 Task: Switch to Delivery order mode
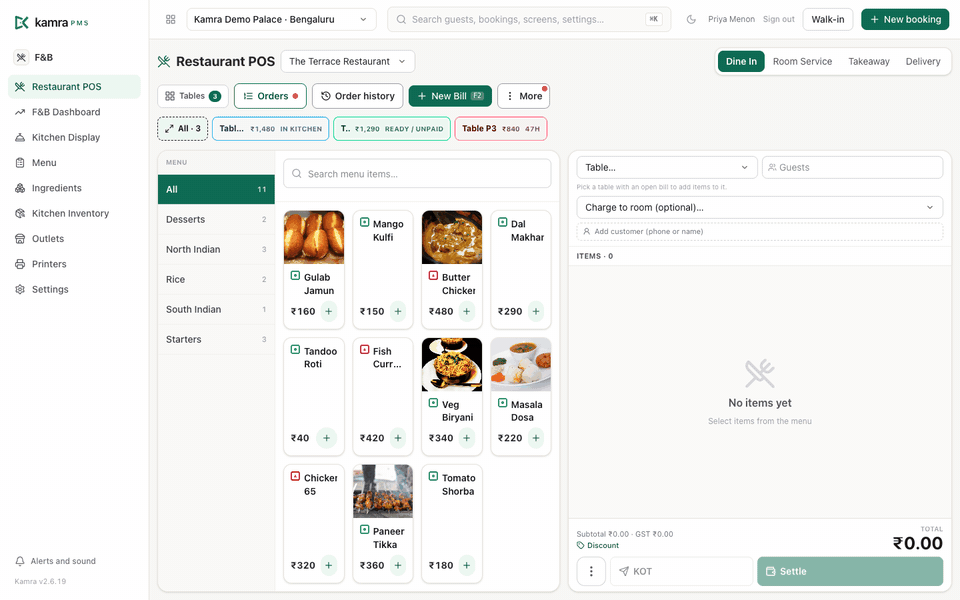pos(923,61)
